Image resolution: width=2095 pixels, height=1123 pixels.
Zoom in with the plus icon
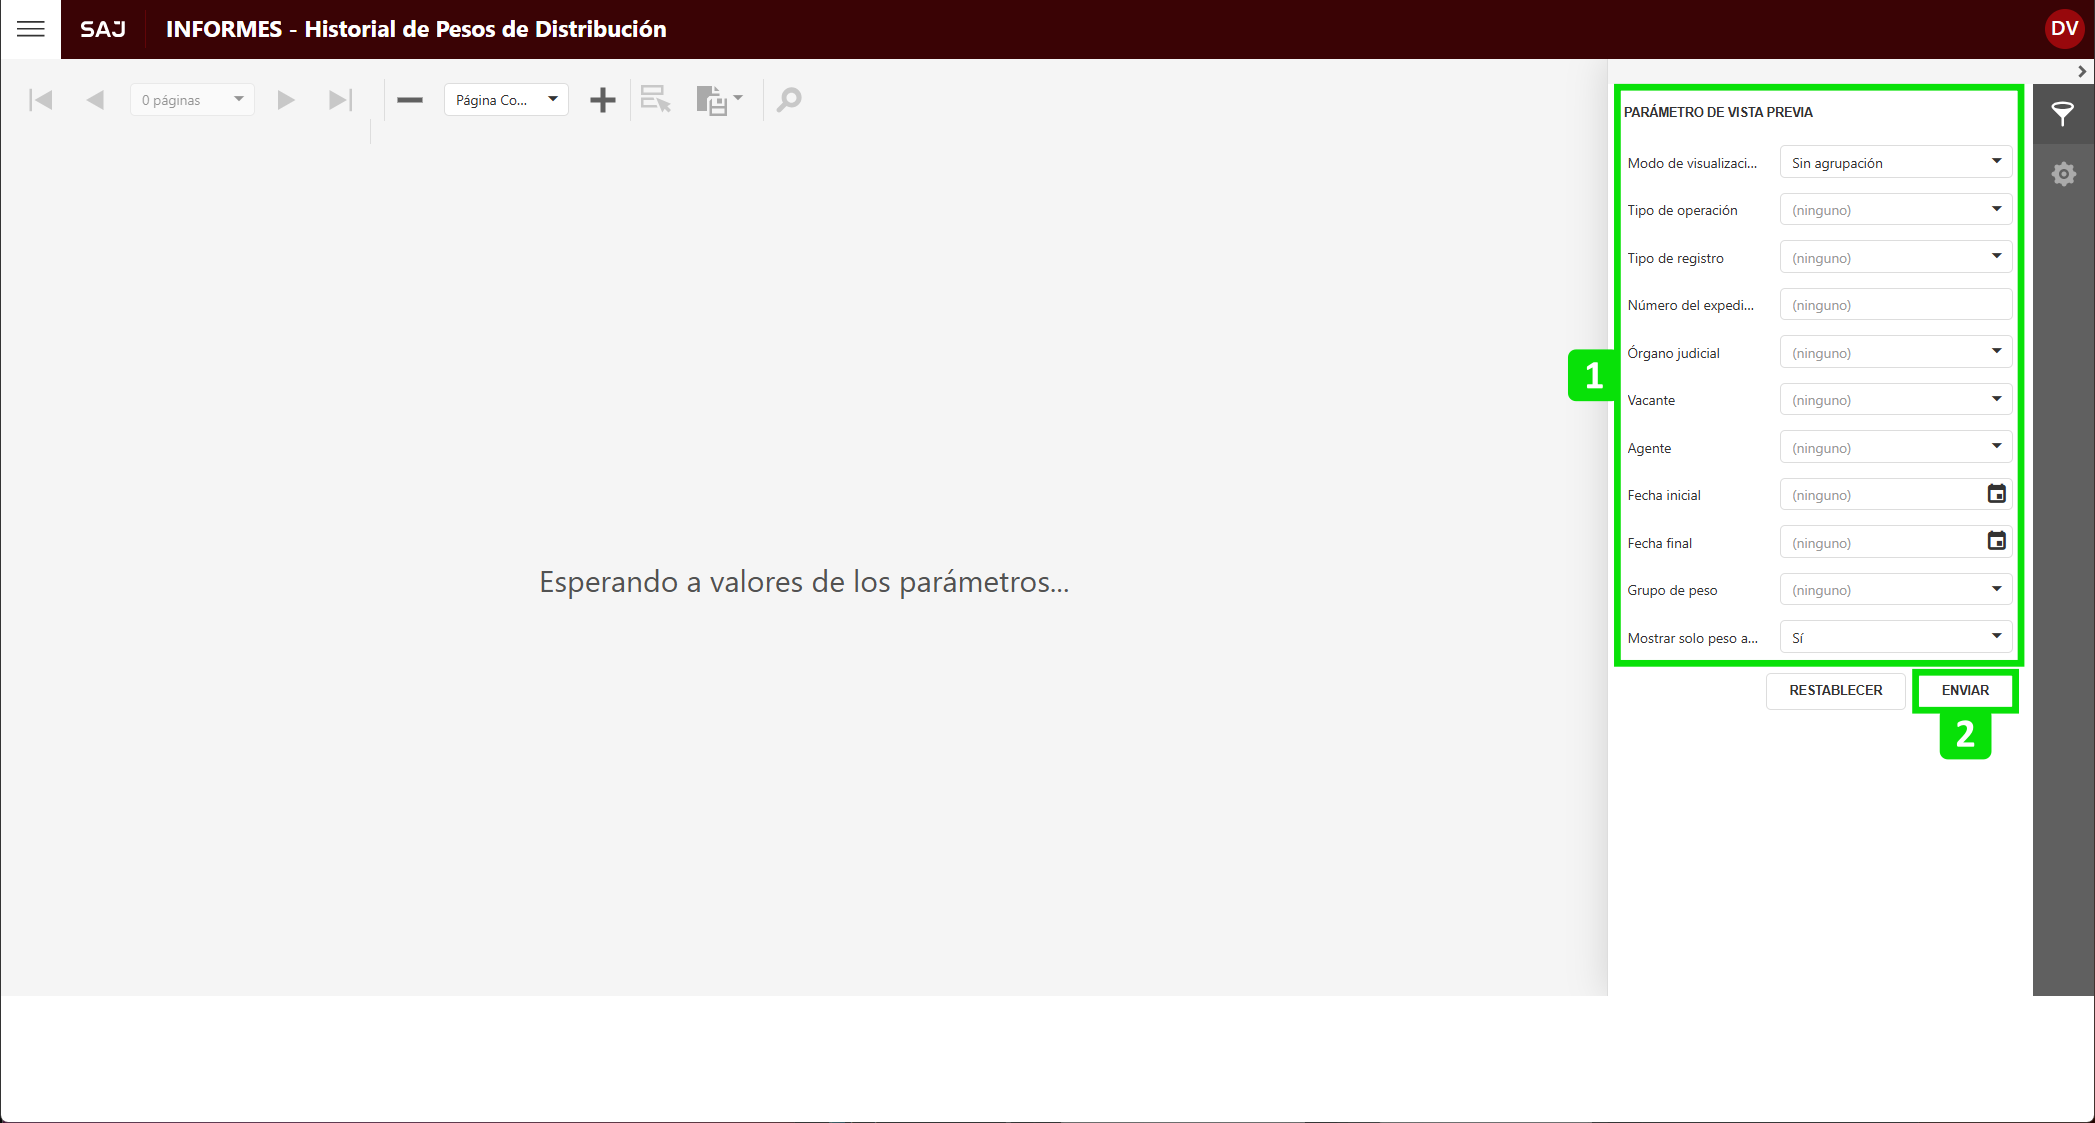point(602,100)
